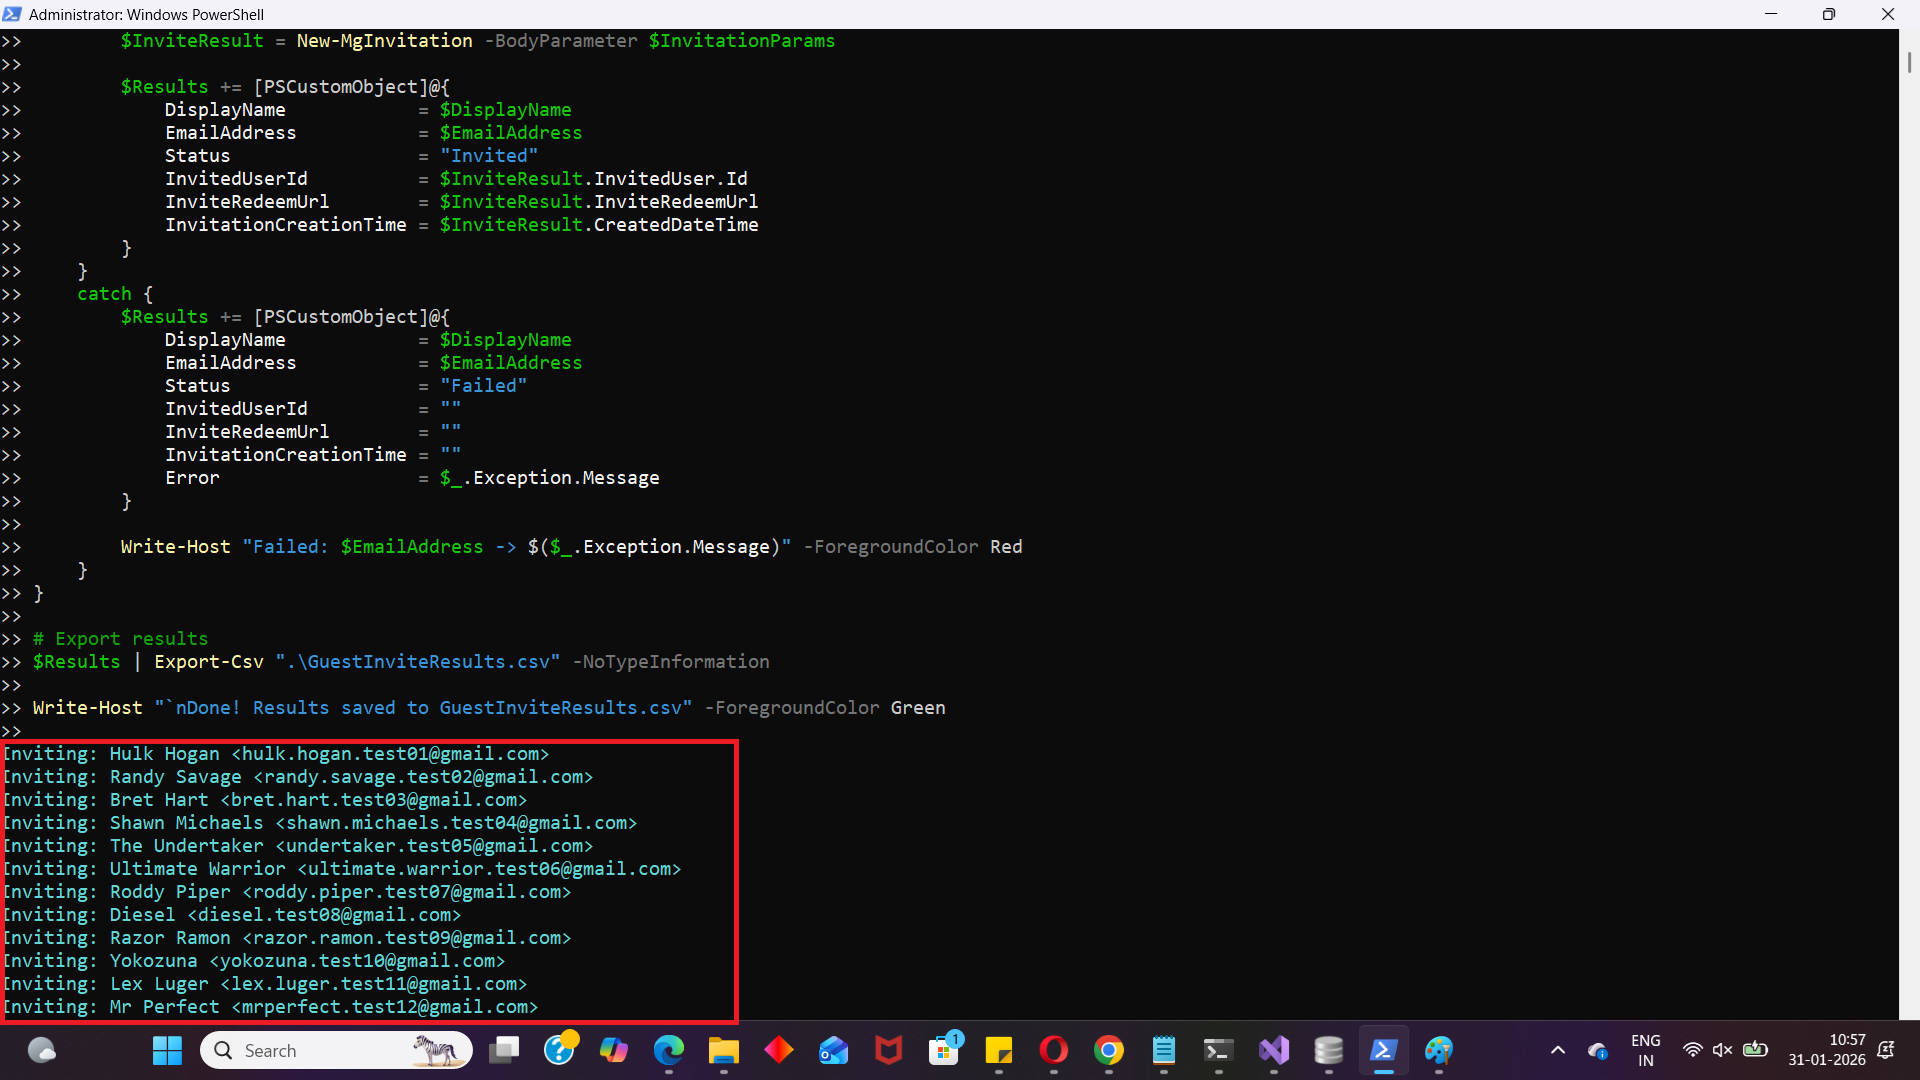Open Sticky Notes from taskbar

[998, 1050]
